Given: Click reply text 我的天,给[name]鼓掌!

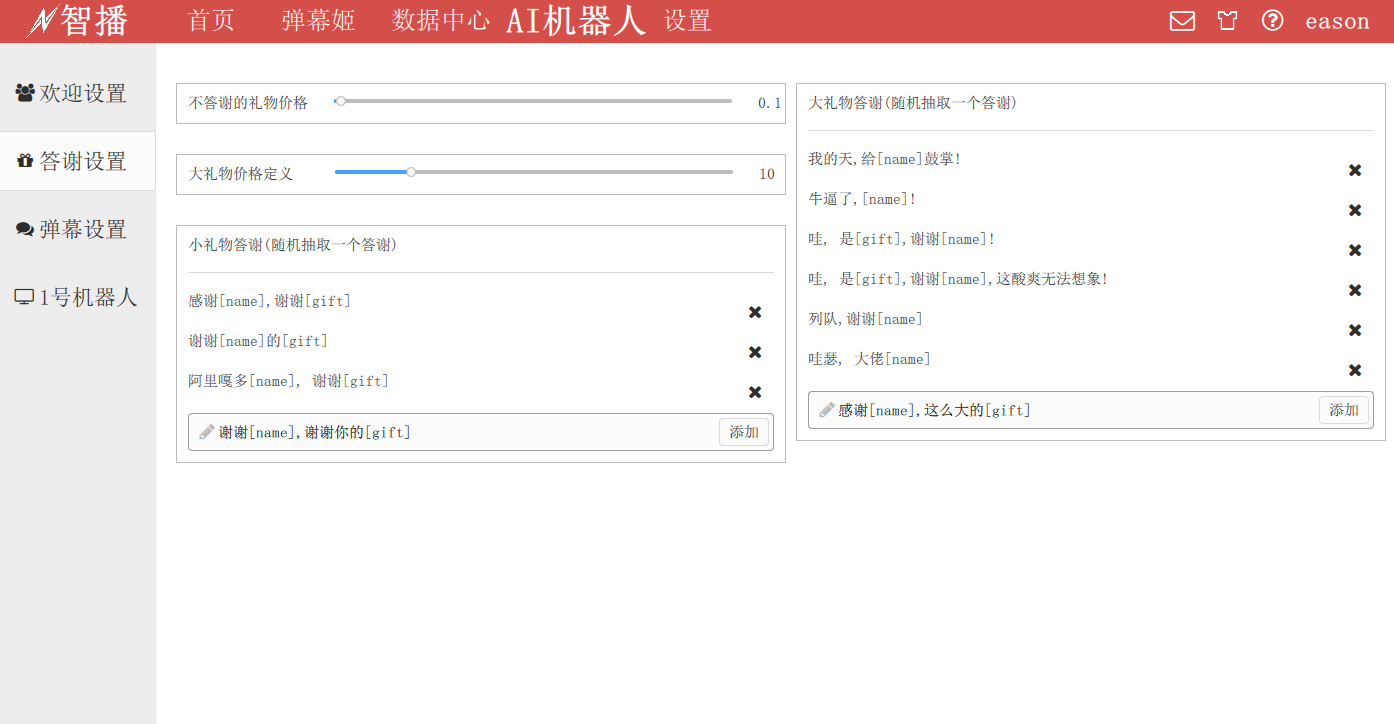Looking at the screenshot, I should [x=885, y=159].
